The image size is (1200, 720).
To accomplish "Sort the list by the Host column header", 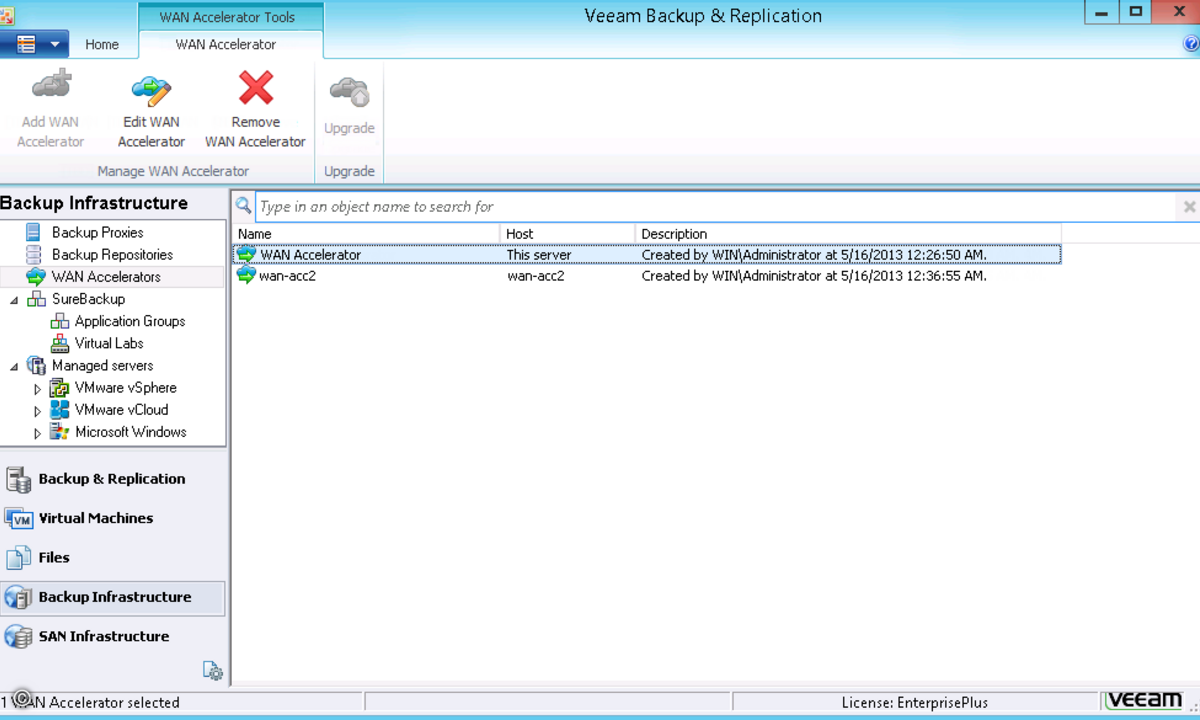I will (x=568, y=234).
